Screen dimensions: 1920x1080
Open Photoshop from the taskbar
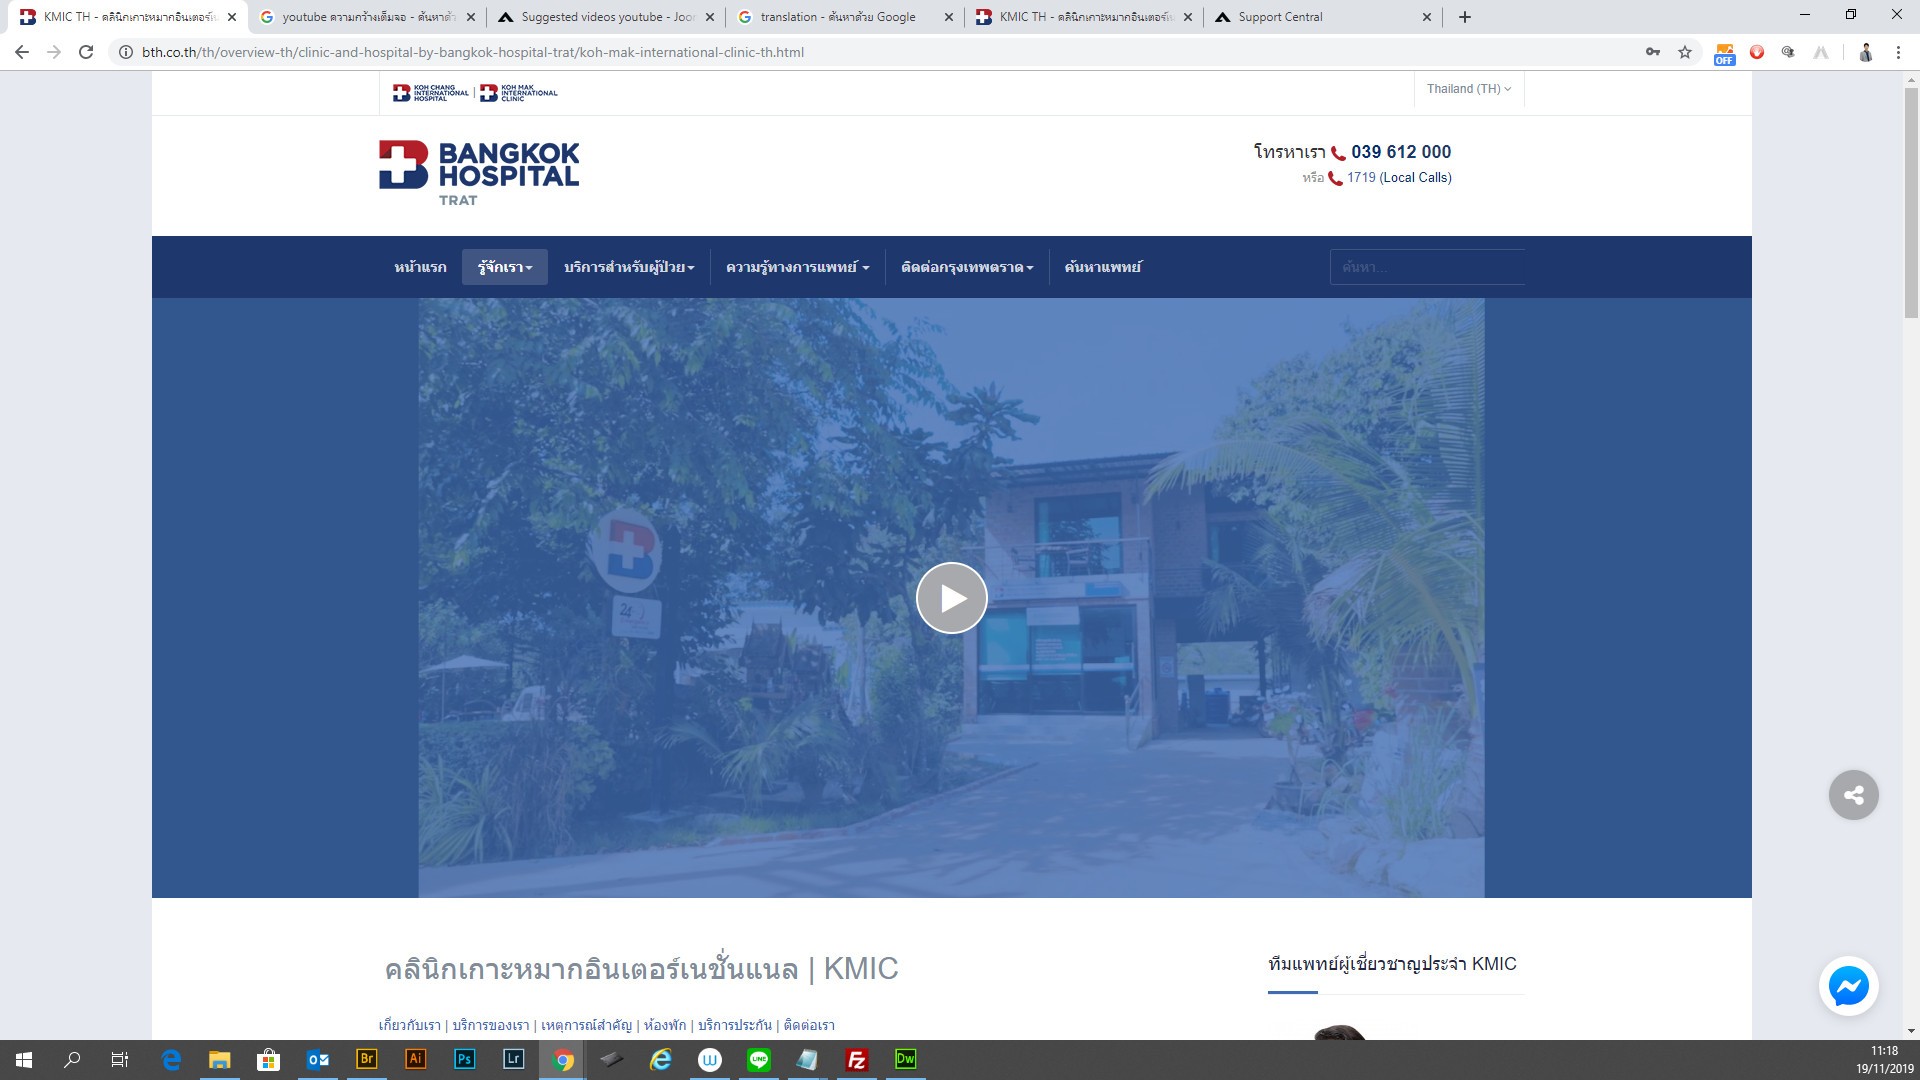coord(464,1059)
